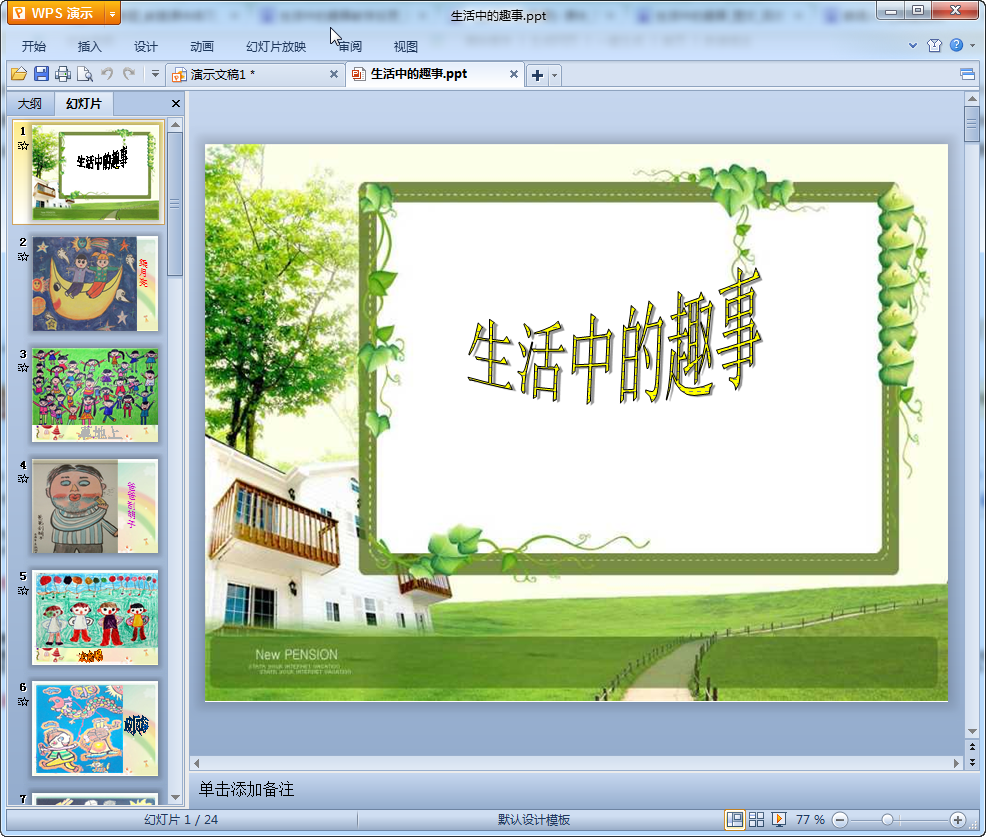Collapse the ribbon with the chevron icon
This screenshot has height=837, width=986.
point(913,45)
